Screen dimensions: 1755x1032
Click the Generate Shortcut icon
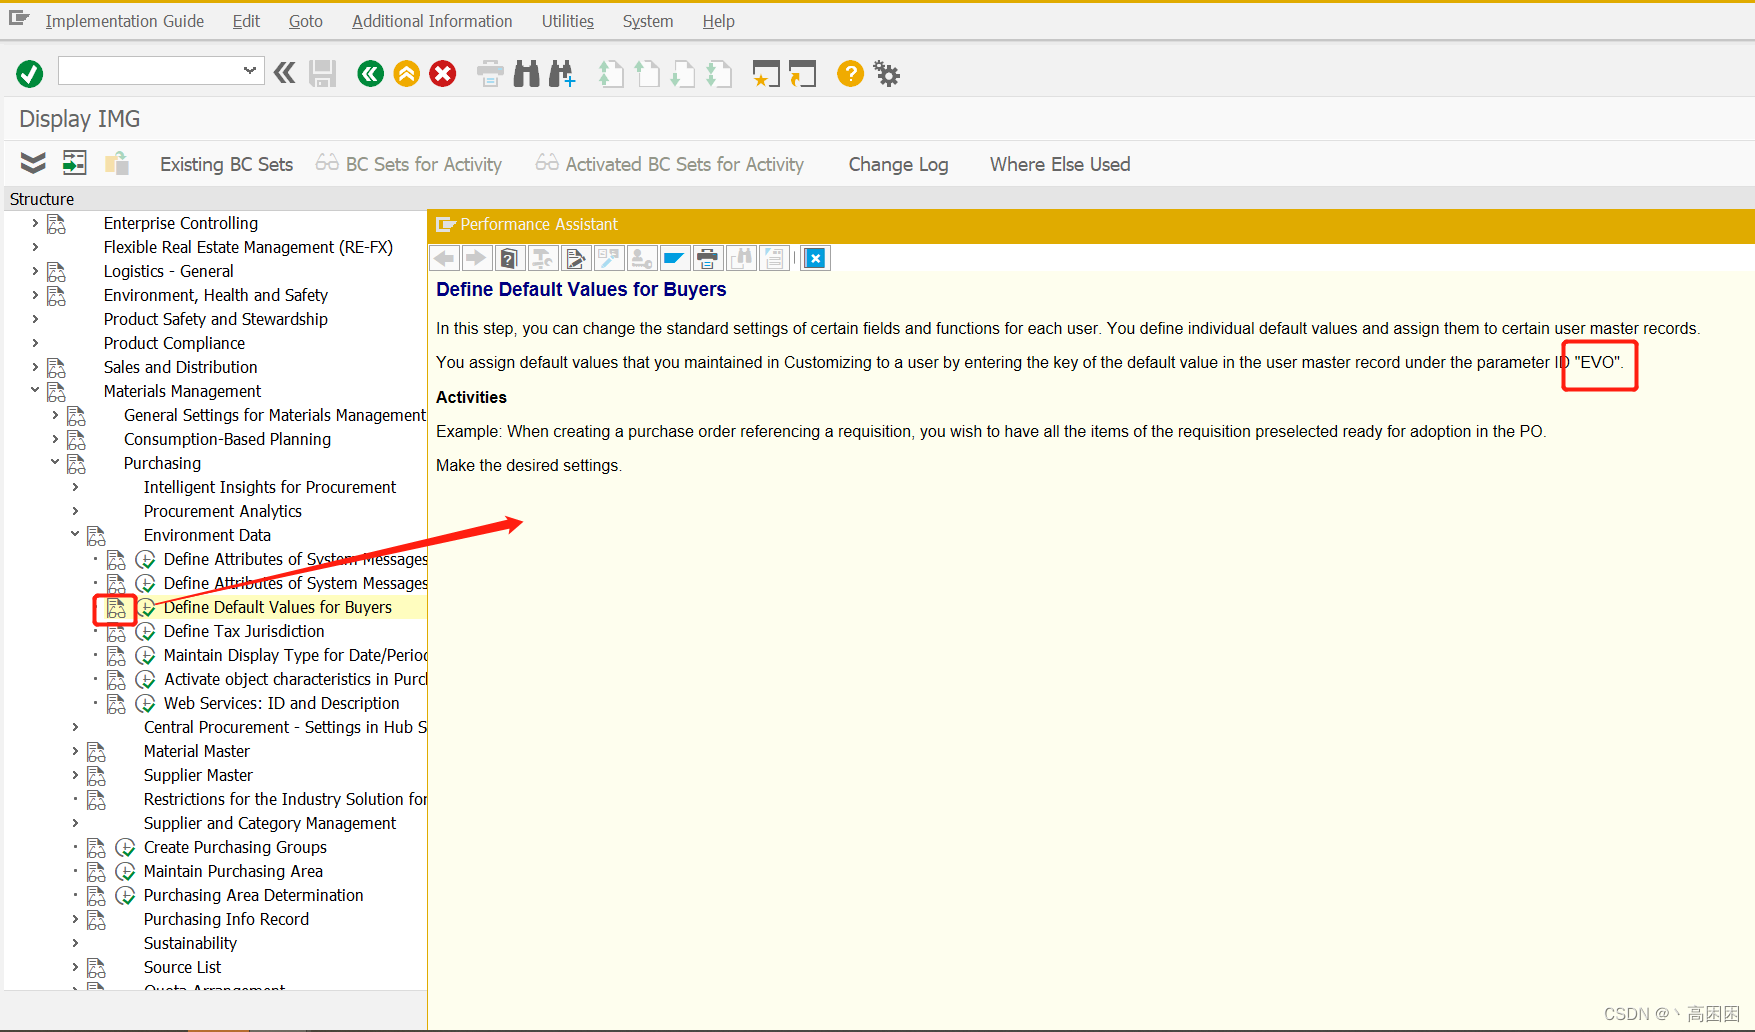point(802,73)
